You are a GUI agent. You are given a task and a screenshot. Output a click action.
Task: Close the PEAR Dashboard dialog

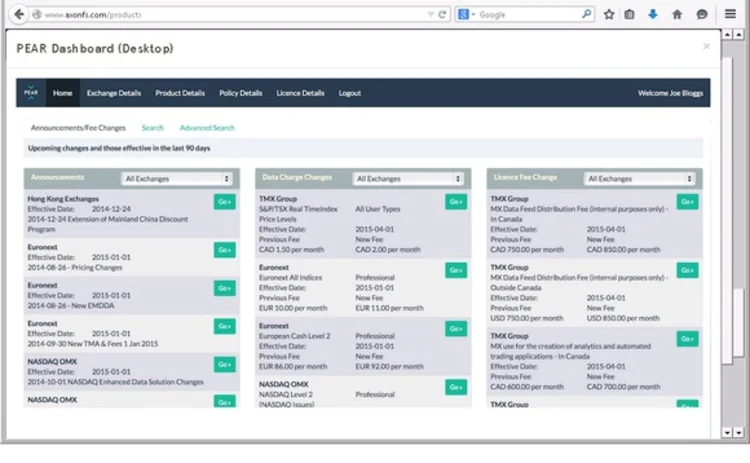pyautogui.click(x=706, y=46)
